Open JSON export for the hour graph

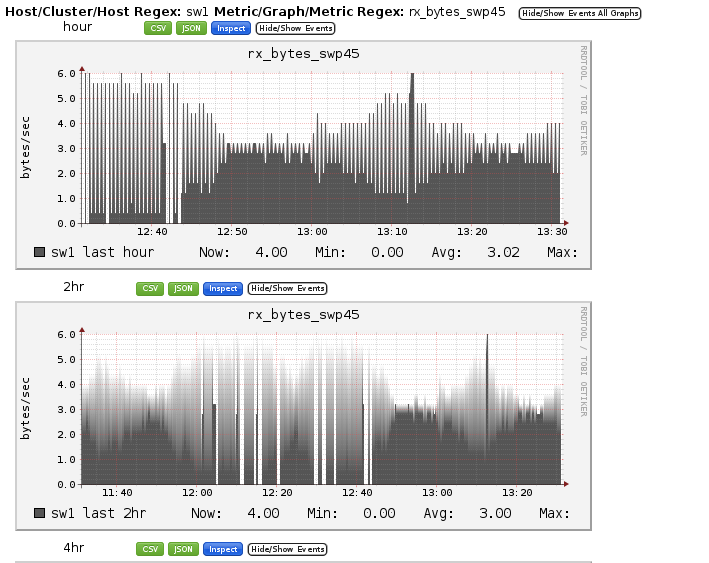[x=191, y=28]
